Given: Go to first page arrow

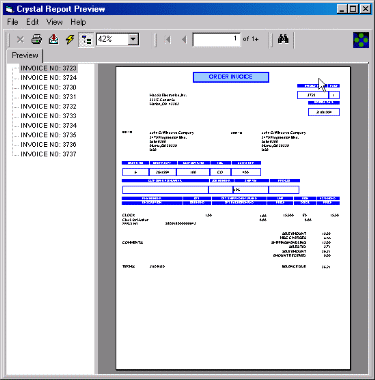Looking at the screenshot, I should (168, 40).
